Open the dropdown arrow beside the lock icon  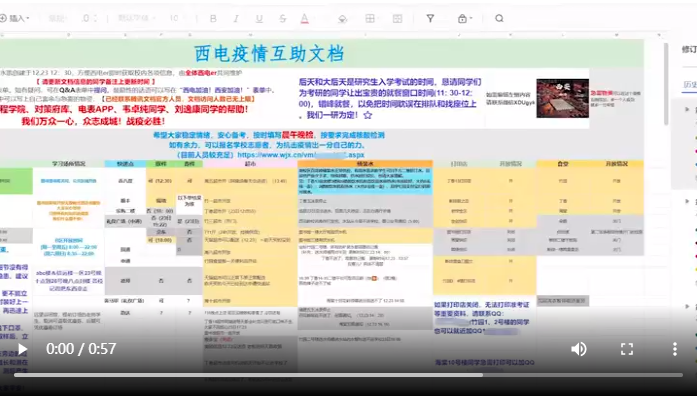click(x=471, y=19)
